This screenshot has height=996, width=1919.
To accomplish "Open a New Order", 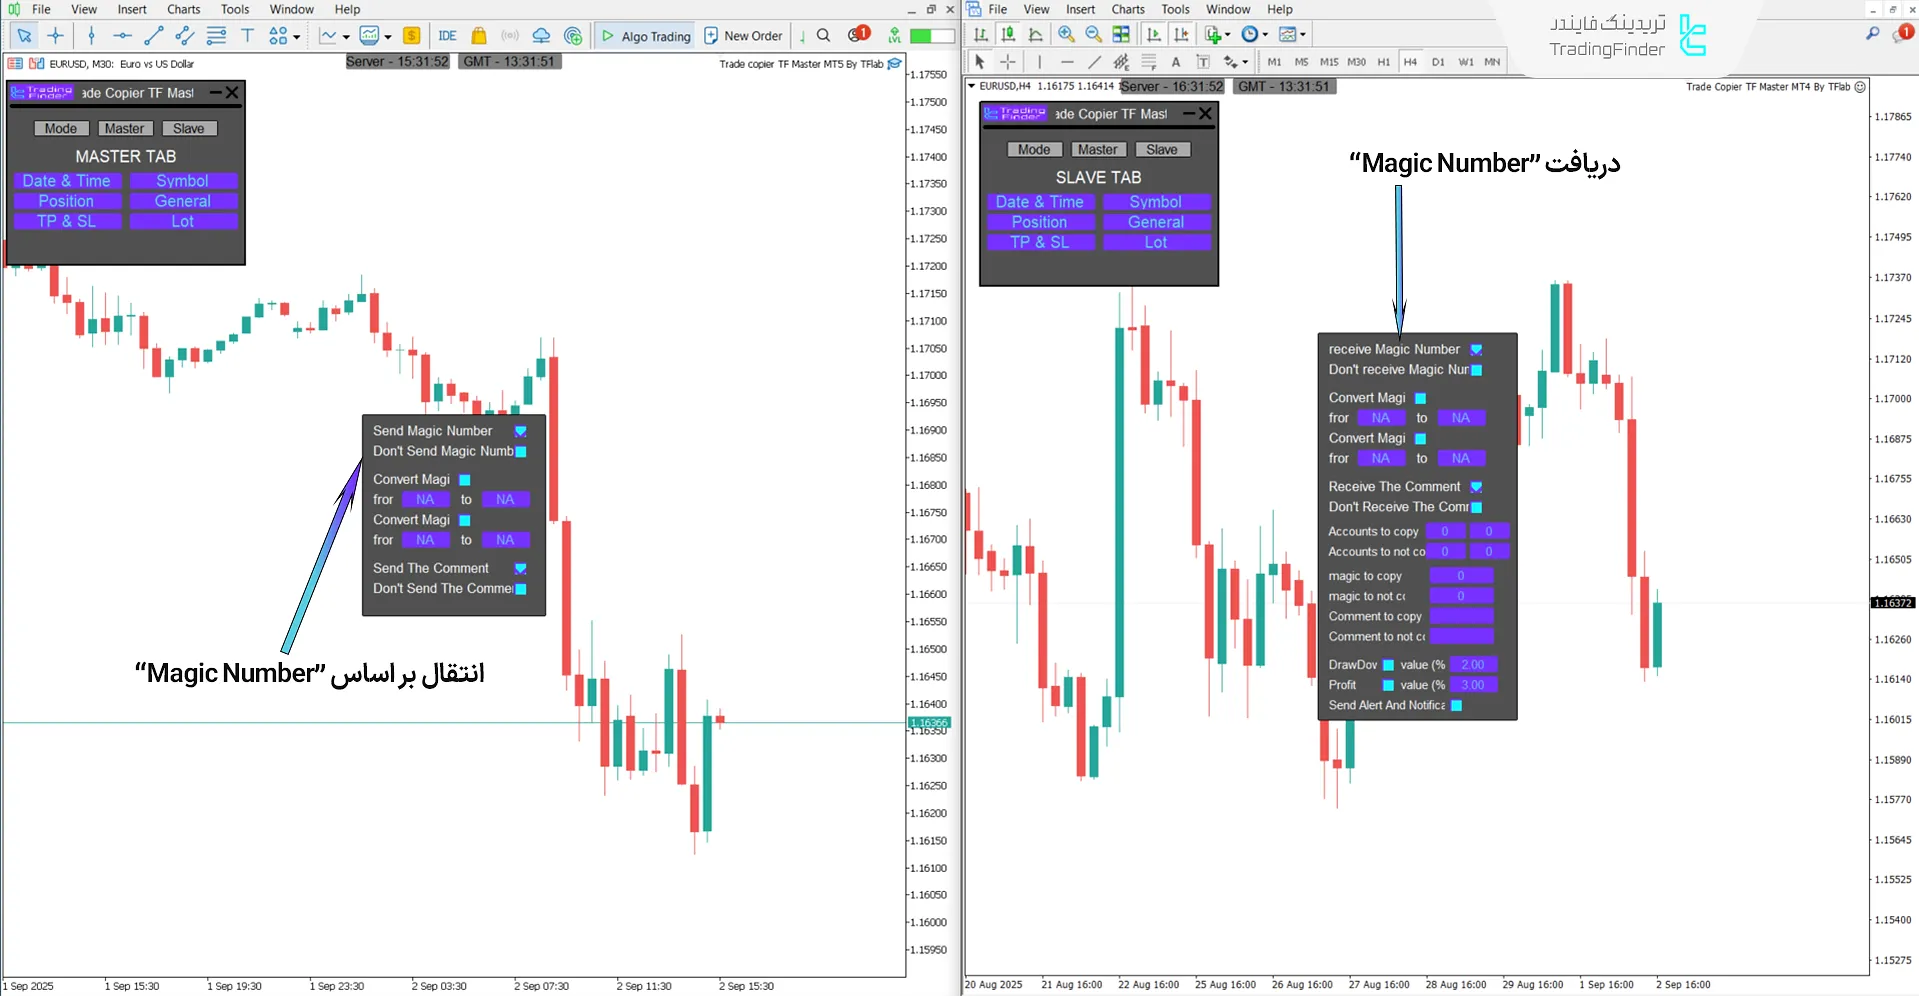I will click(743, 35).
